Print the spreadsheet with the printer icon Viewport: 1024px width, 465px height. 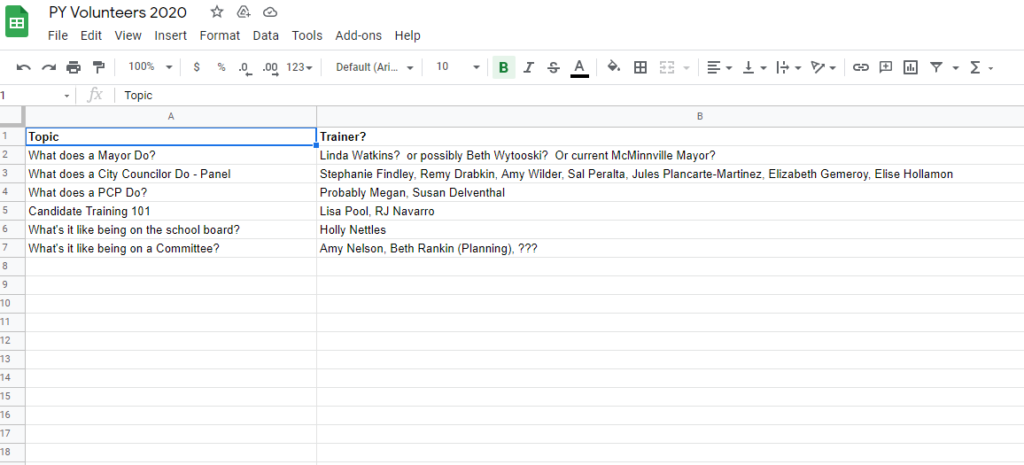(73, 67)
